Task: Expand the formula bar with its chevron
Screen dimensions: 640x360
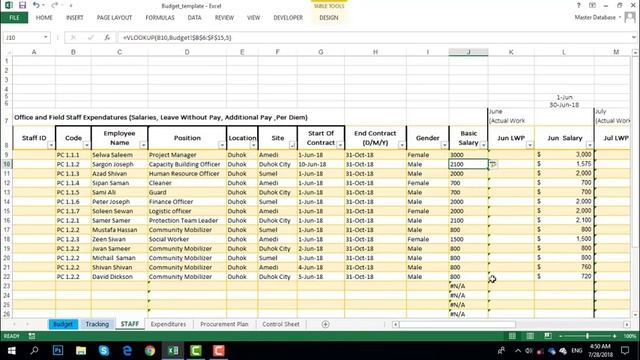Action: point(634,38)
